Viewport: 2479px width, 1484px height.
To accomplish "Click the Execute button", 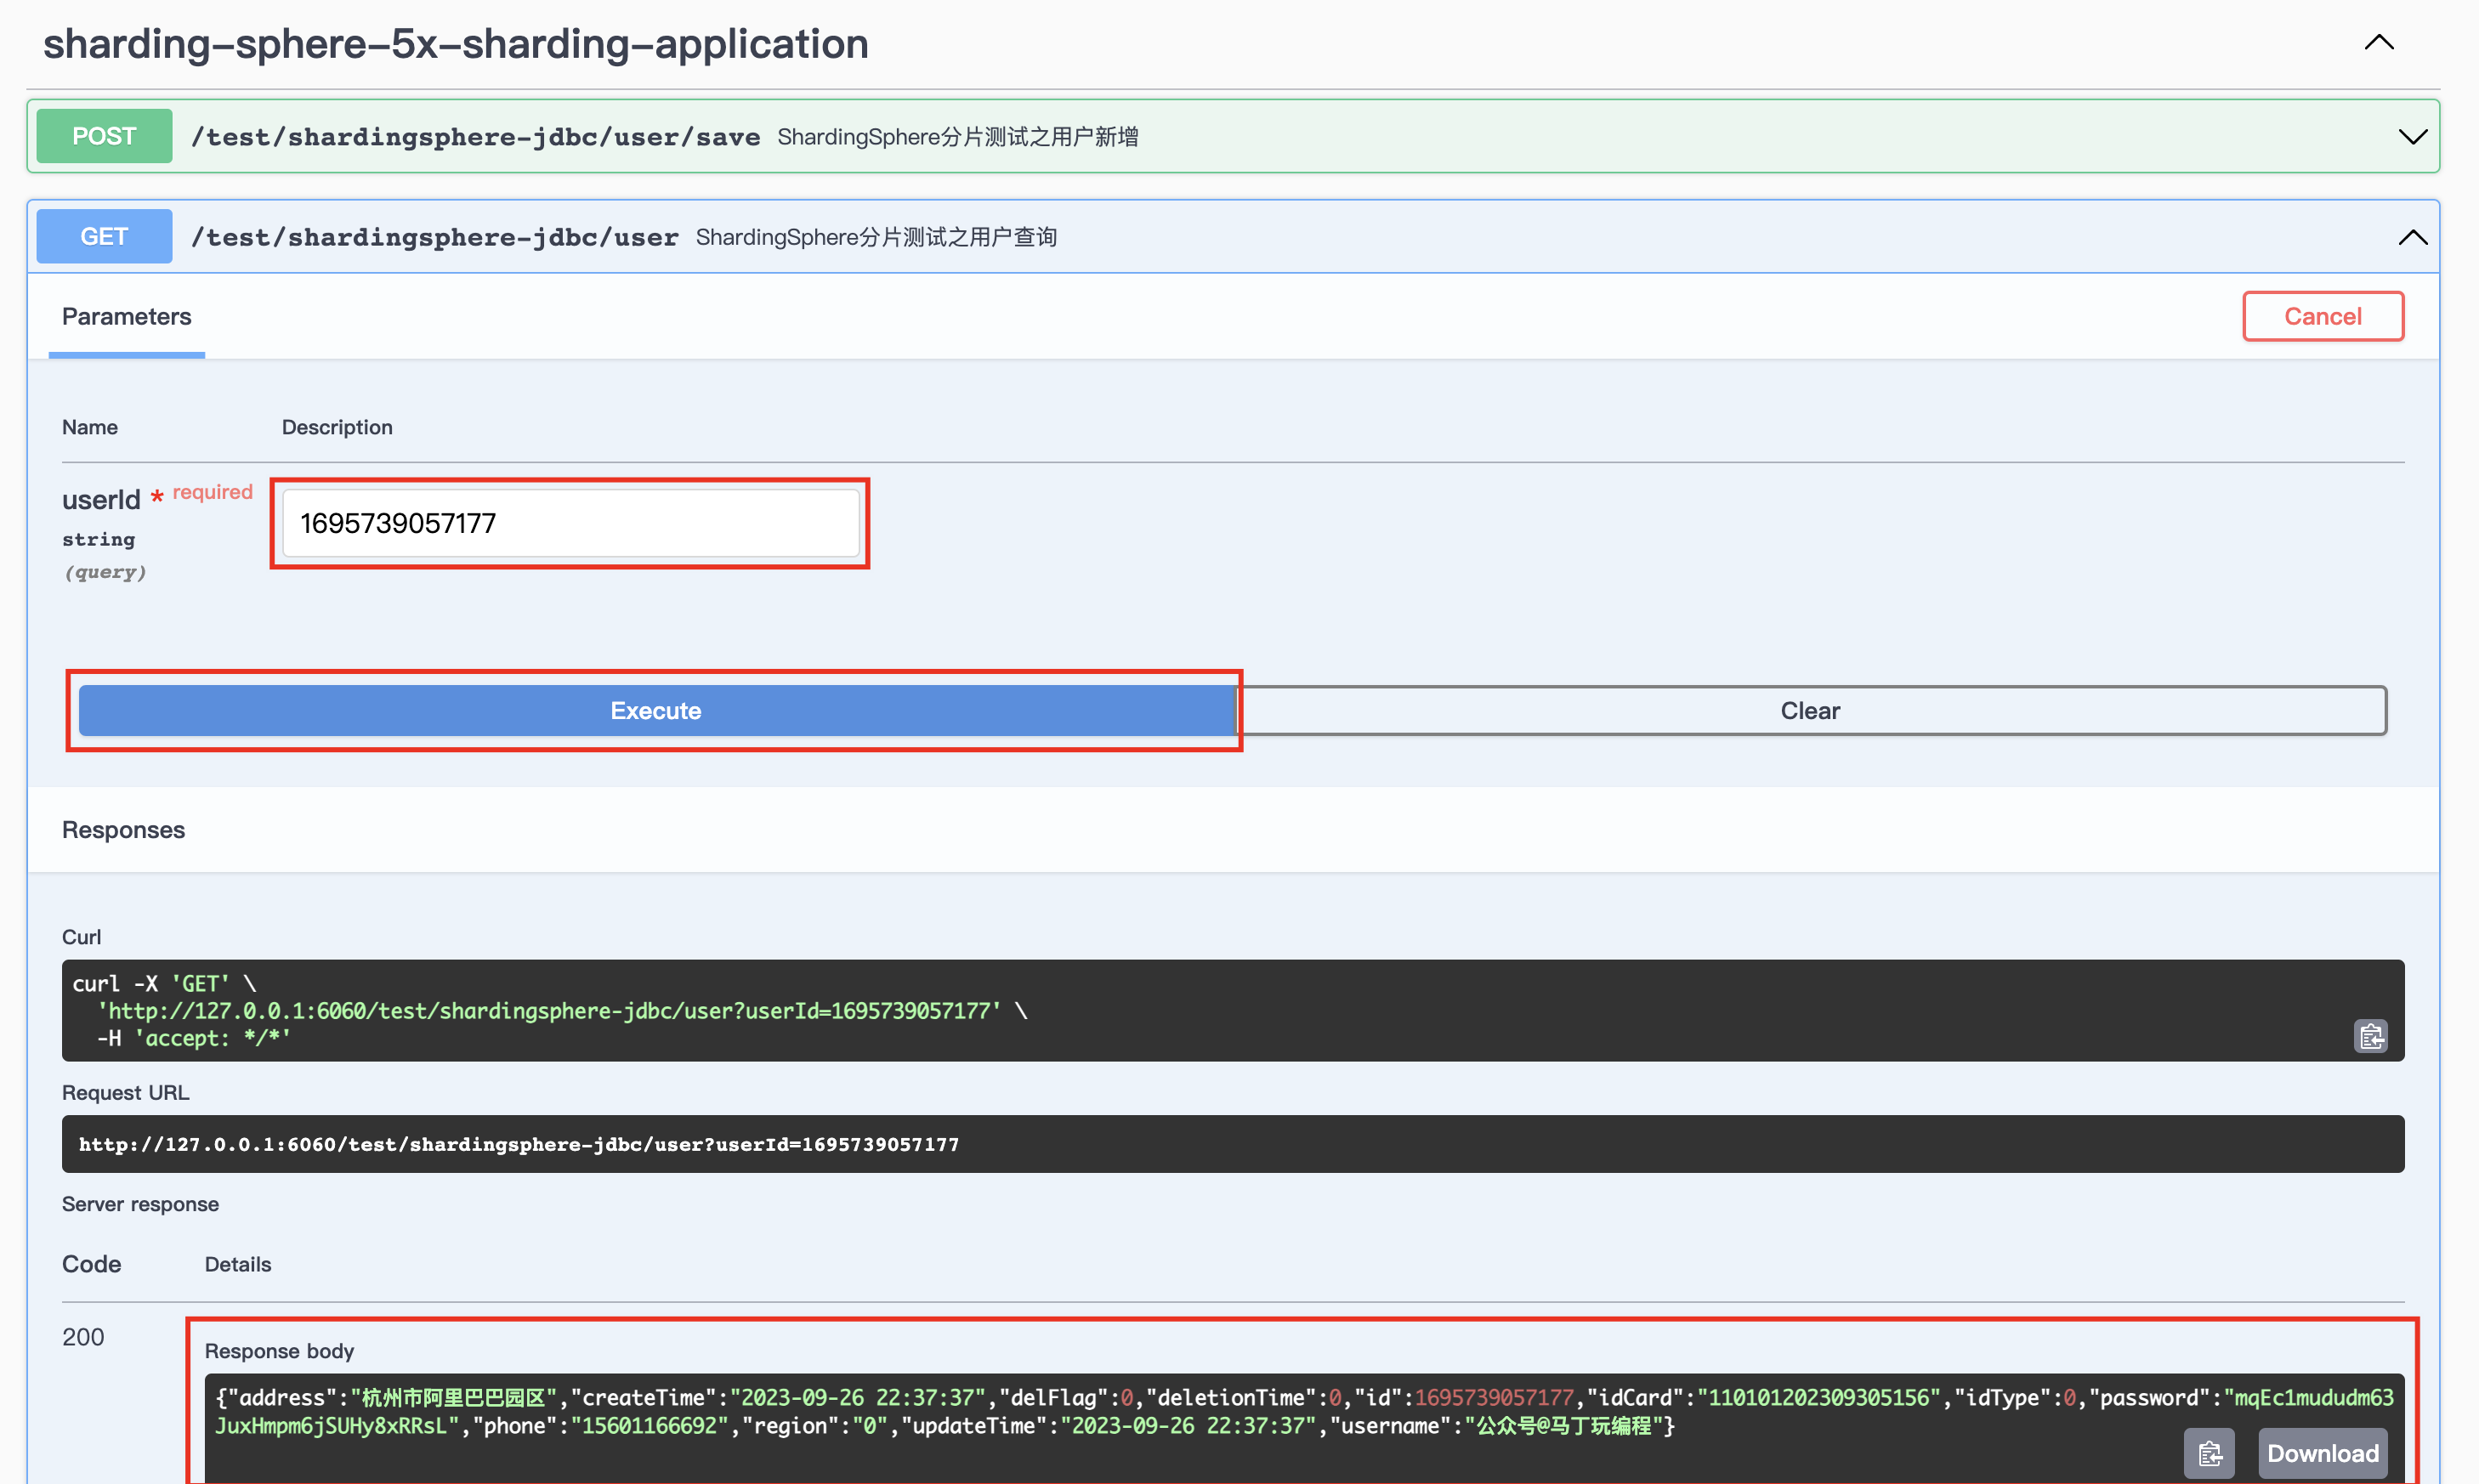I will pos(655,710).
